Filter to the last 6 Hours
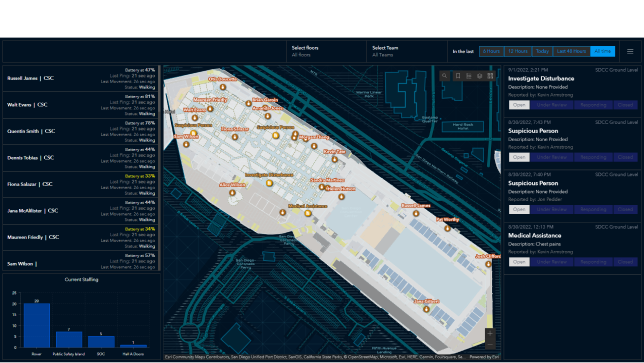This screenshot has width=644, height=363. (491, 51)
